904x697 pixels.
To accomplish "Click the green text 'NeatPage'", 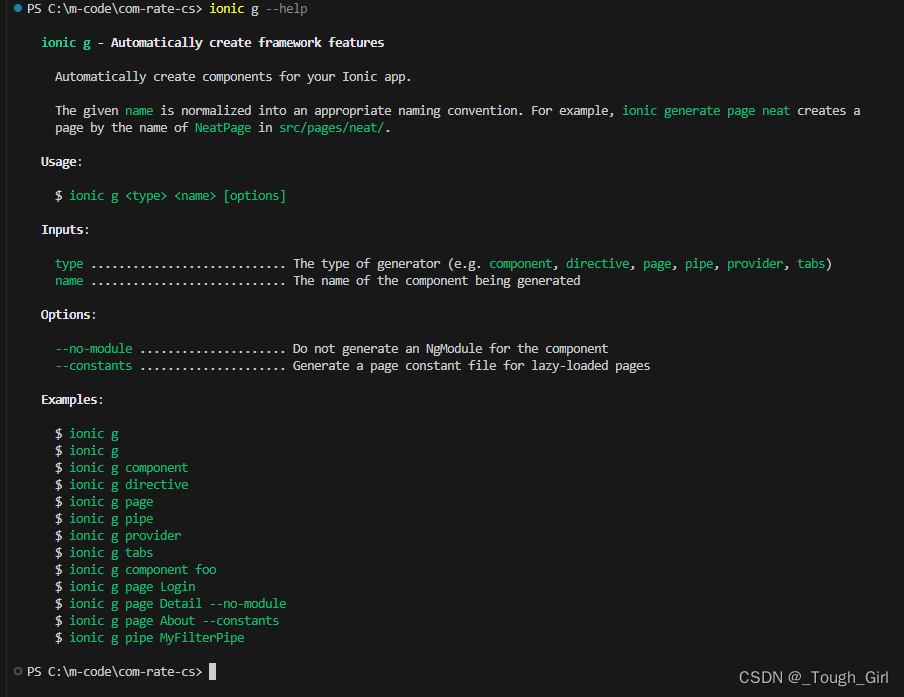I will point(223,128).
